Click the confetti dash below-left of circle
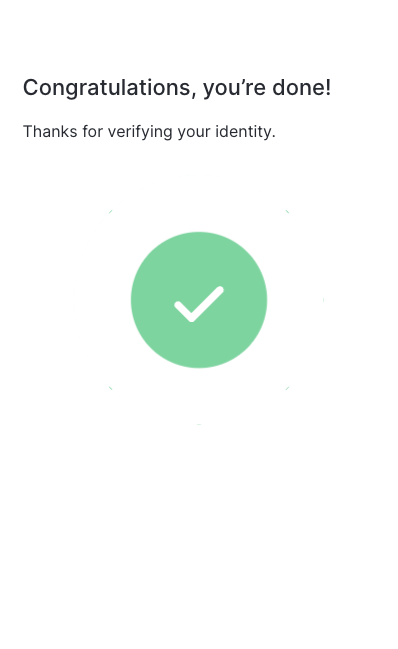This screenshot has height=649, width=398. 110,388
